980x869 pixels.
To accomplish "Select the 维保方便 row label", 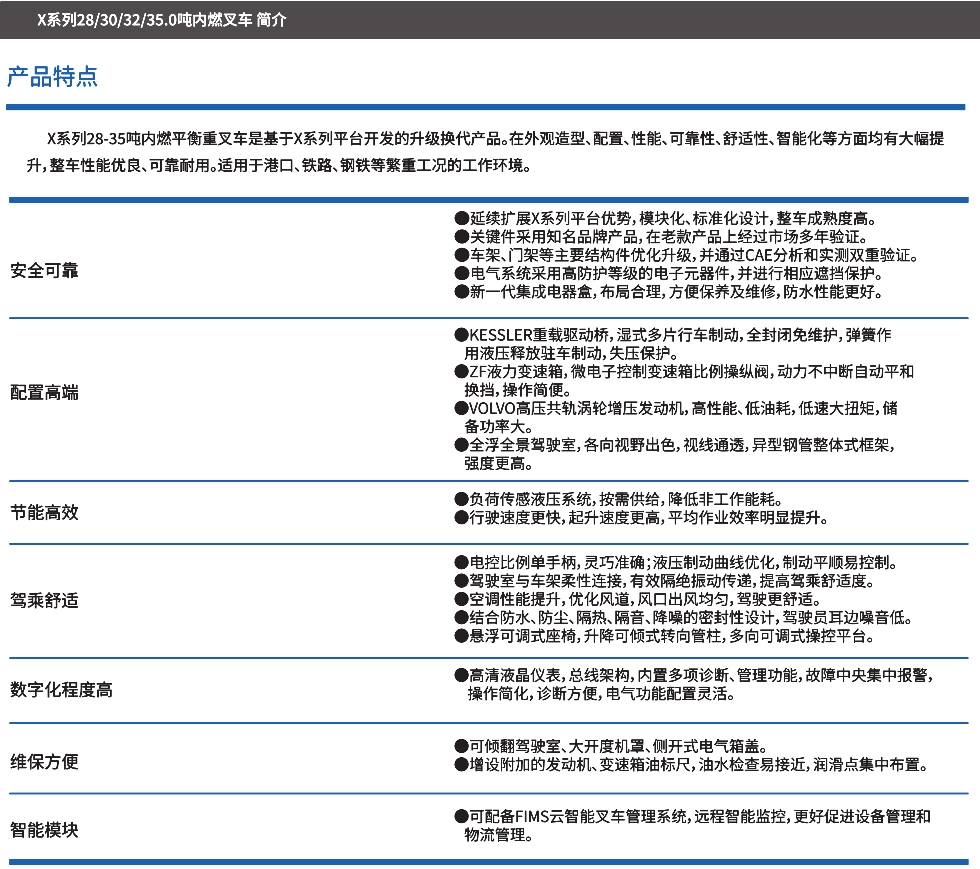I will [44, 762].
